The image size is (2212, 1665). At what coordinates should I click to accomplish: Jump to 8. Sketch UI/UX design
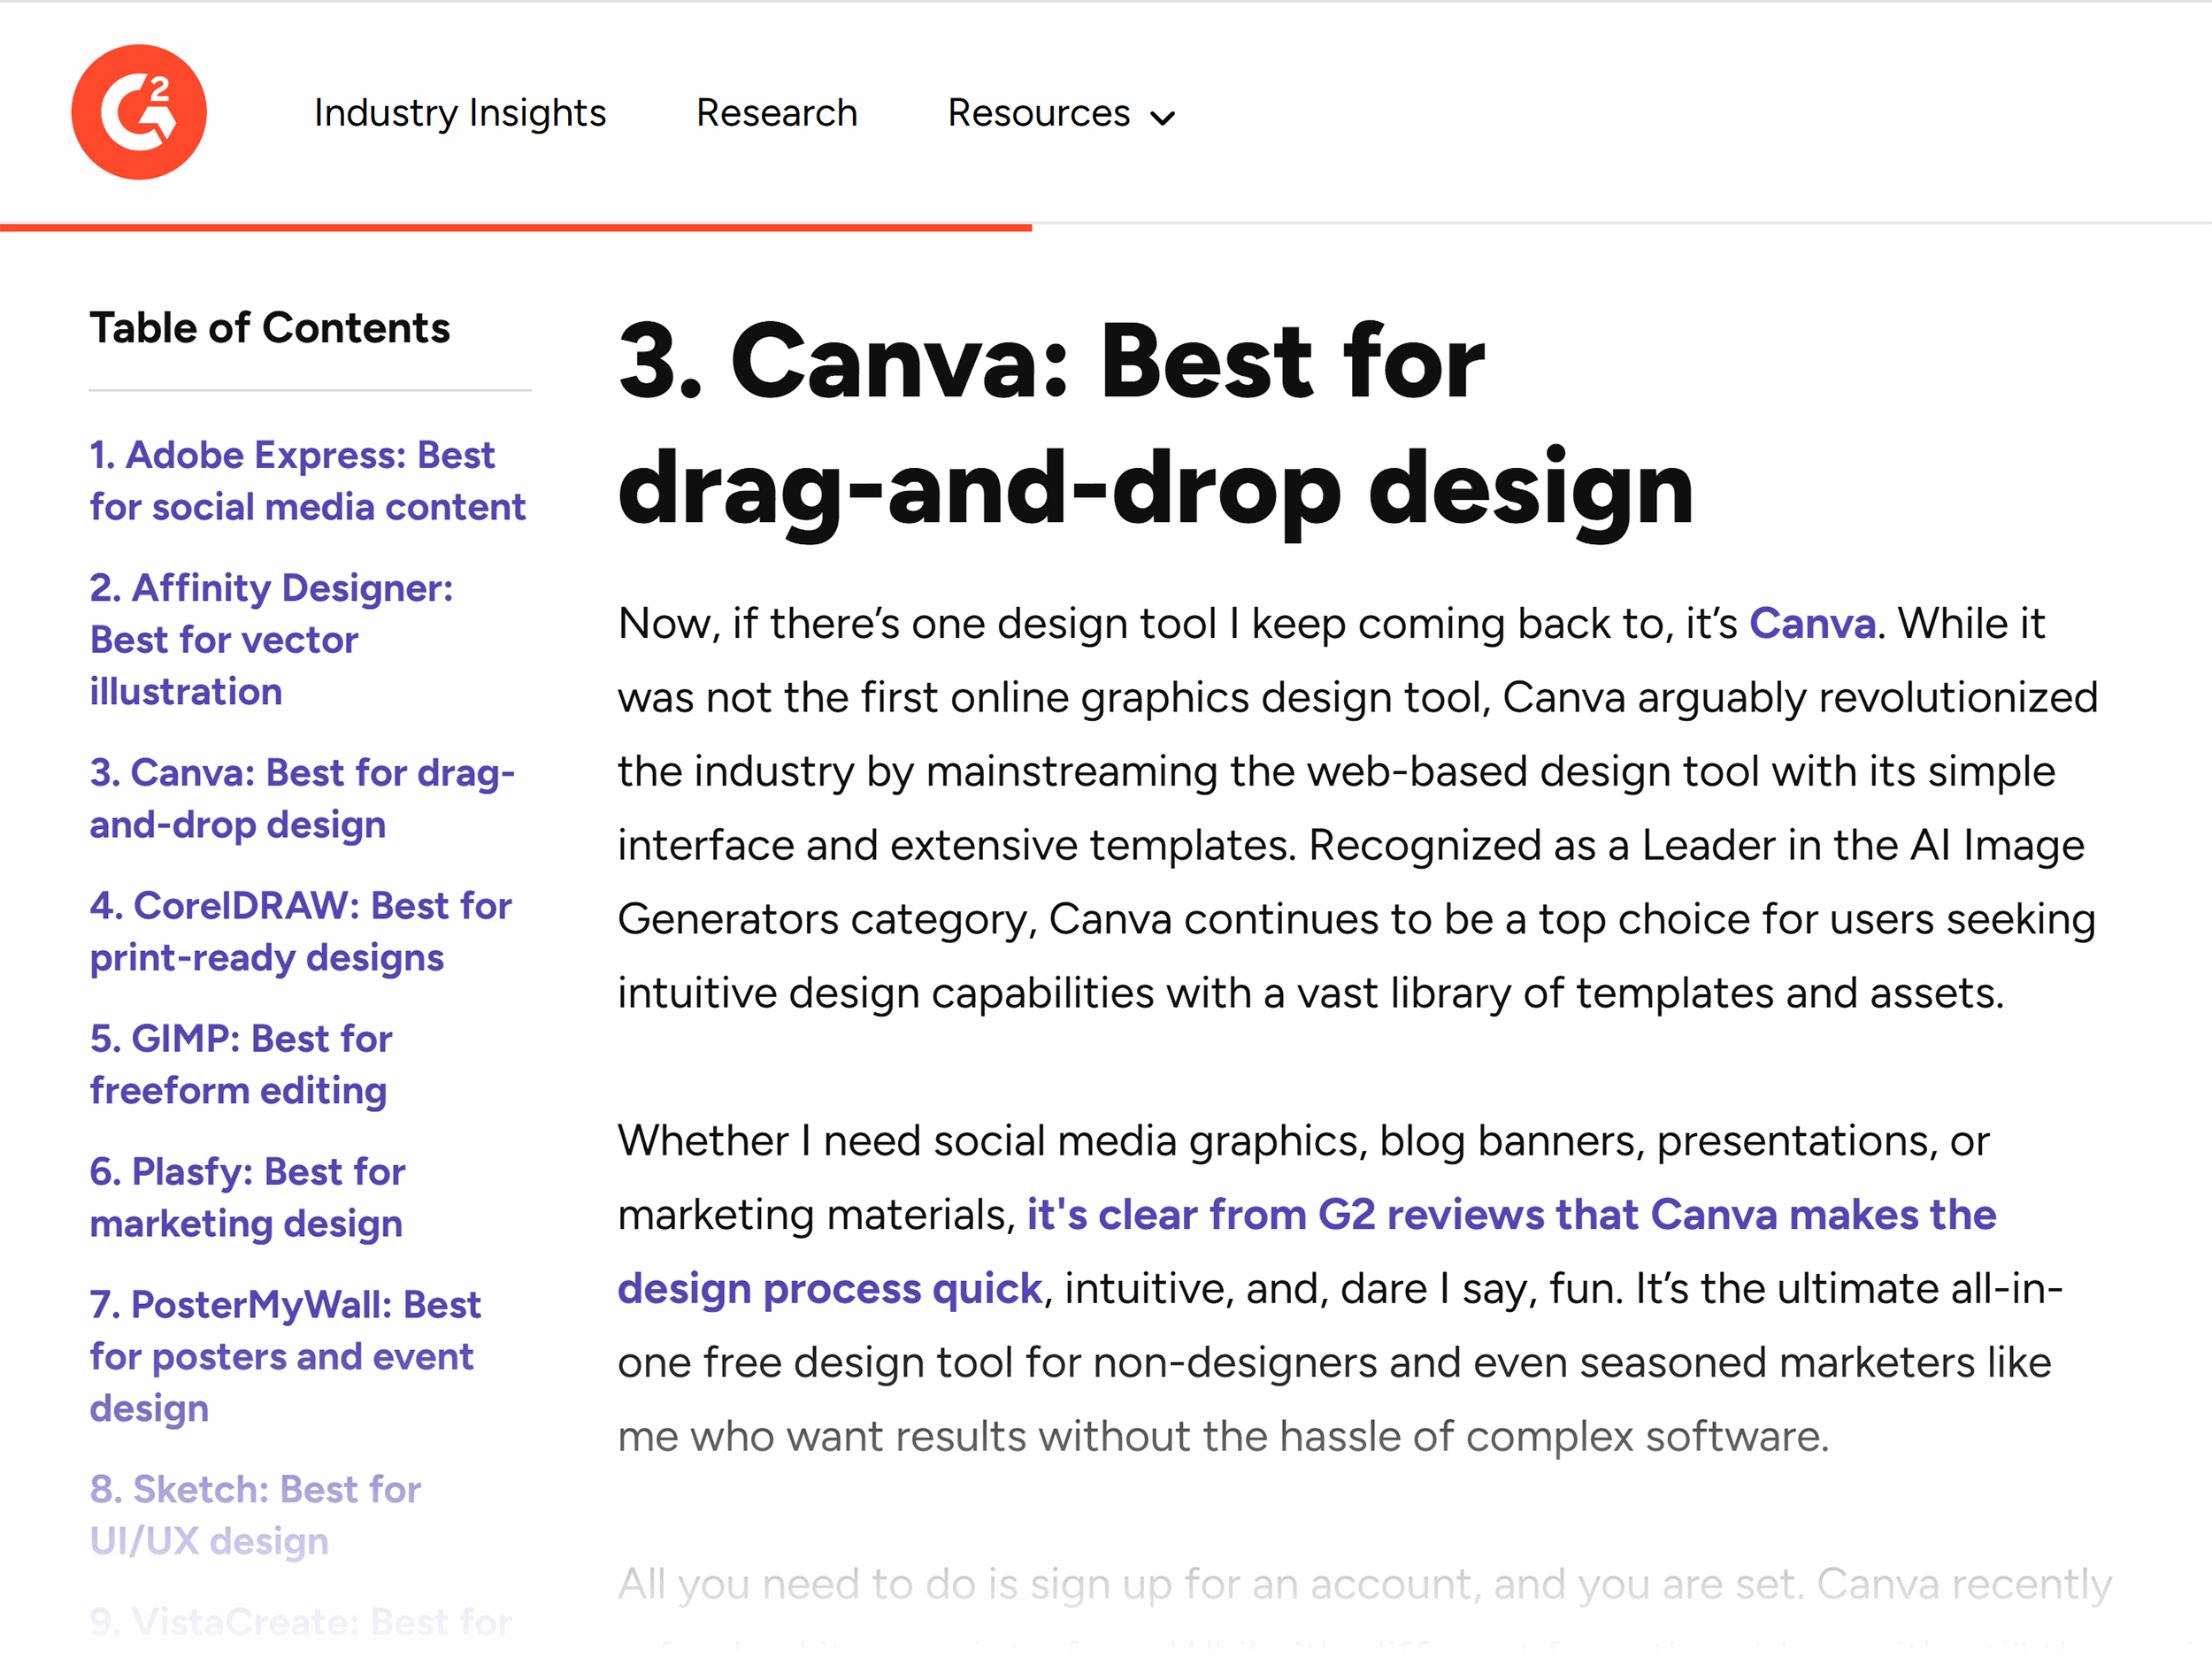(x=255, y=1515)
